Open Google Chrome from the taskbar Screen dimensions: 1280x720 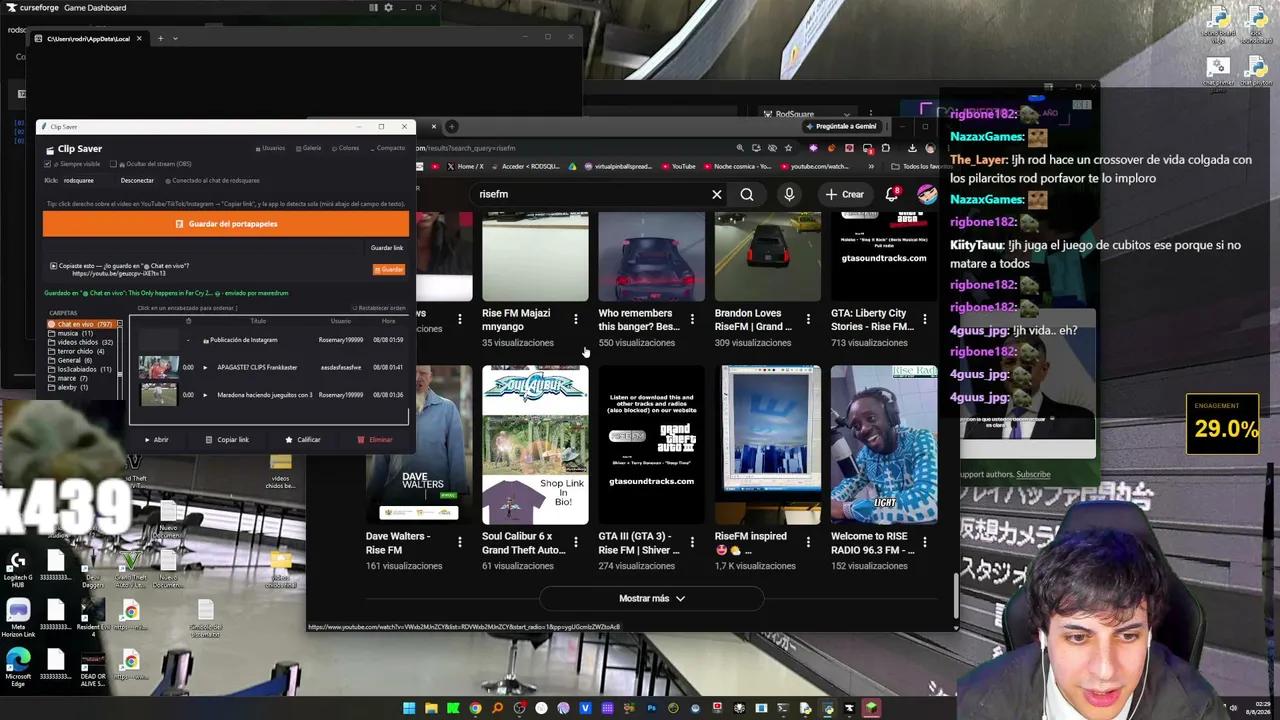click(475, 709)
